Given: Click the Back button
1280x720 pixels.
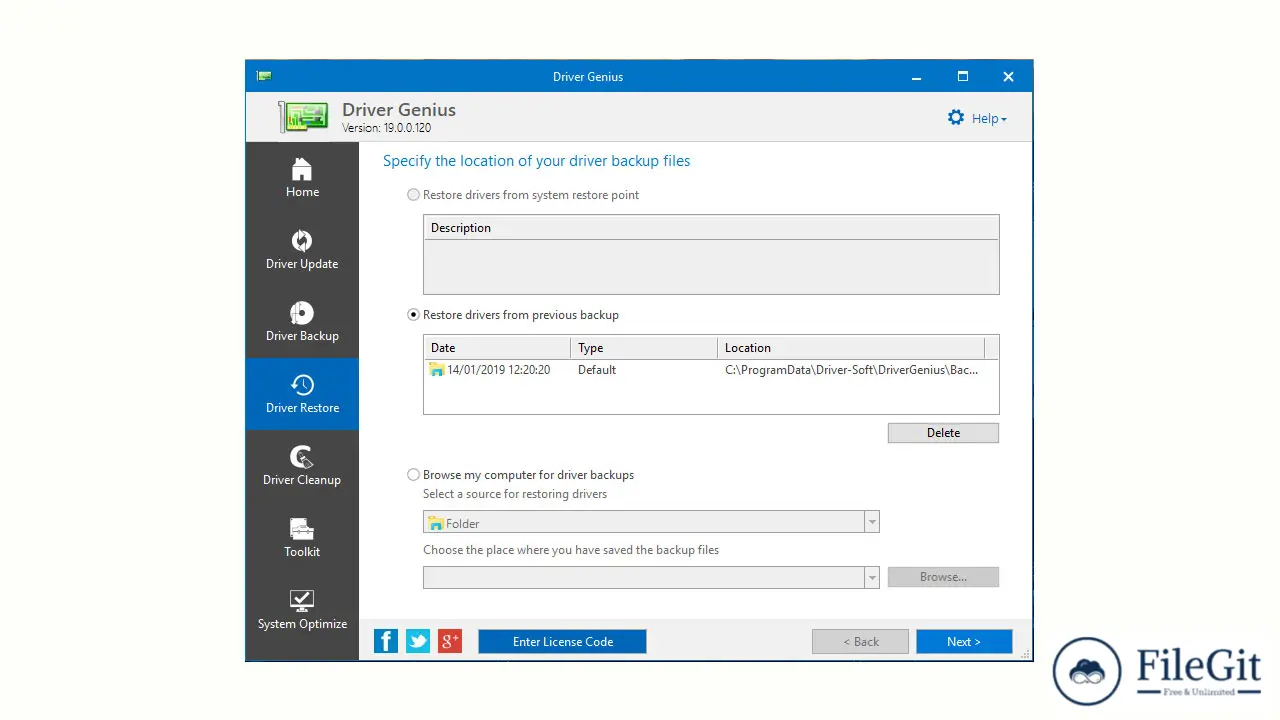Looking at the screenshot, I should click(x=860, y=642).
